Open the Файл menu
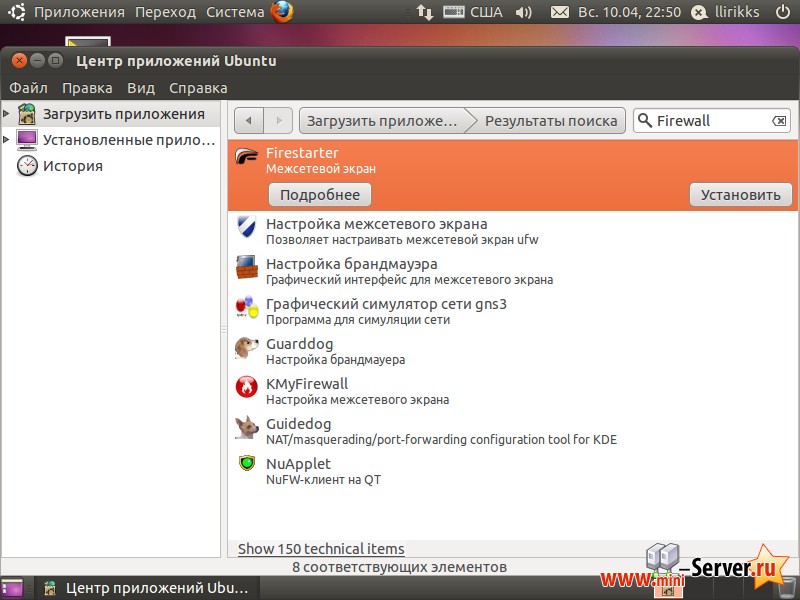This screenshot has width=800, height=600. 28,88
